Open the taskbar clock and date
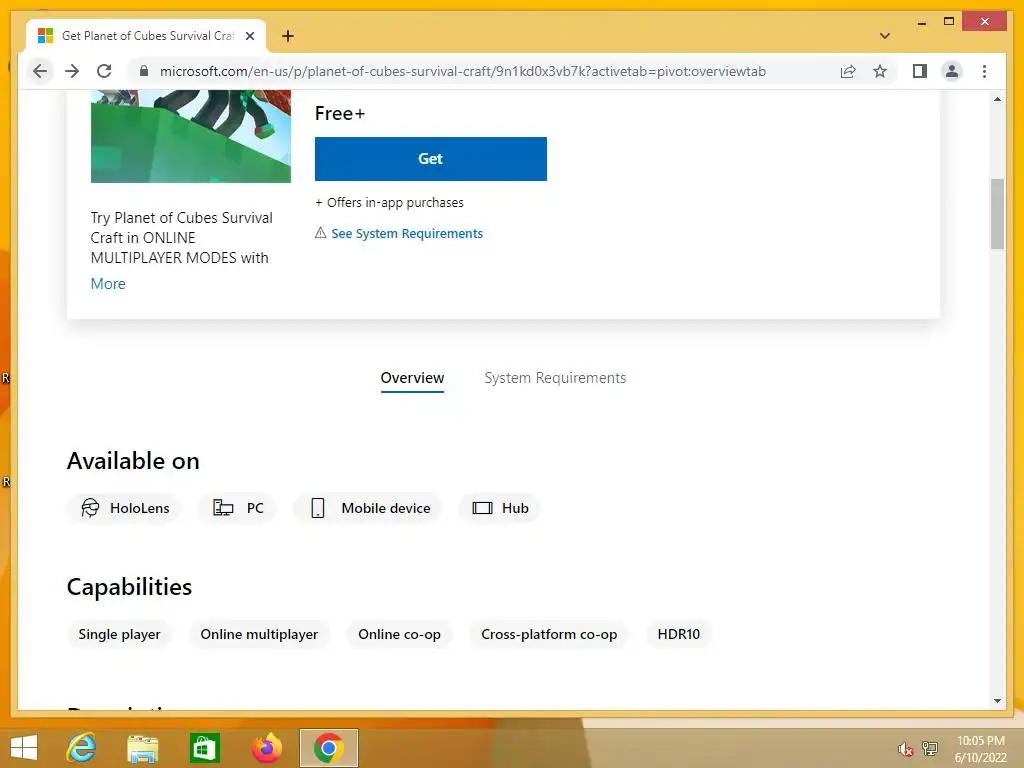 pyautogui.click(x=981, y=749)
